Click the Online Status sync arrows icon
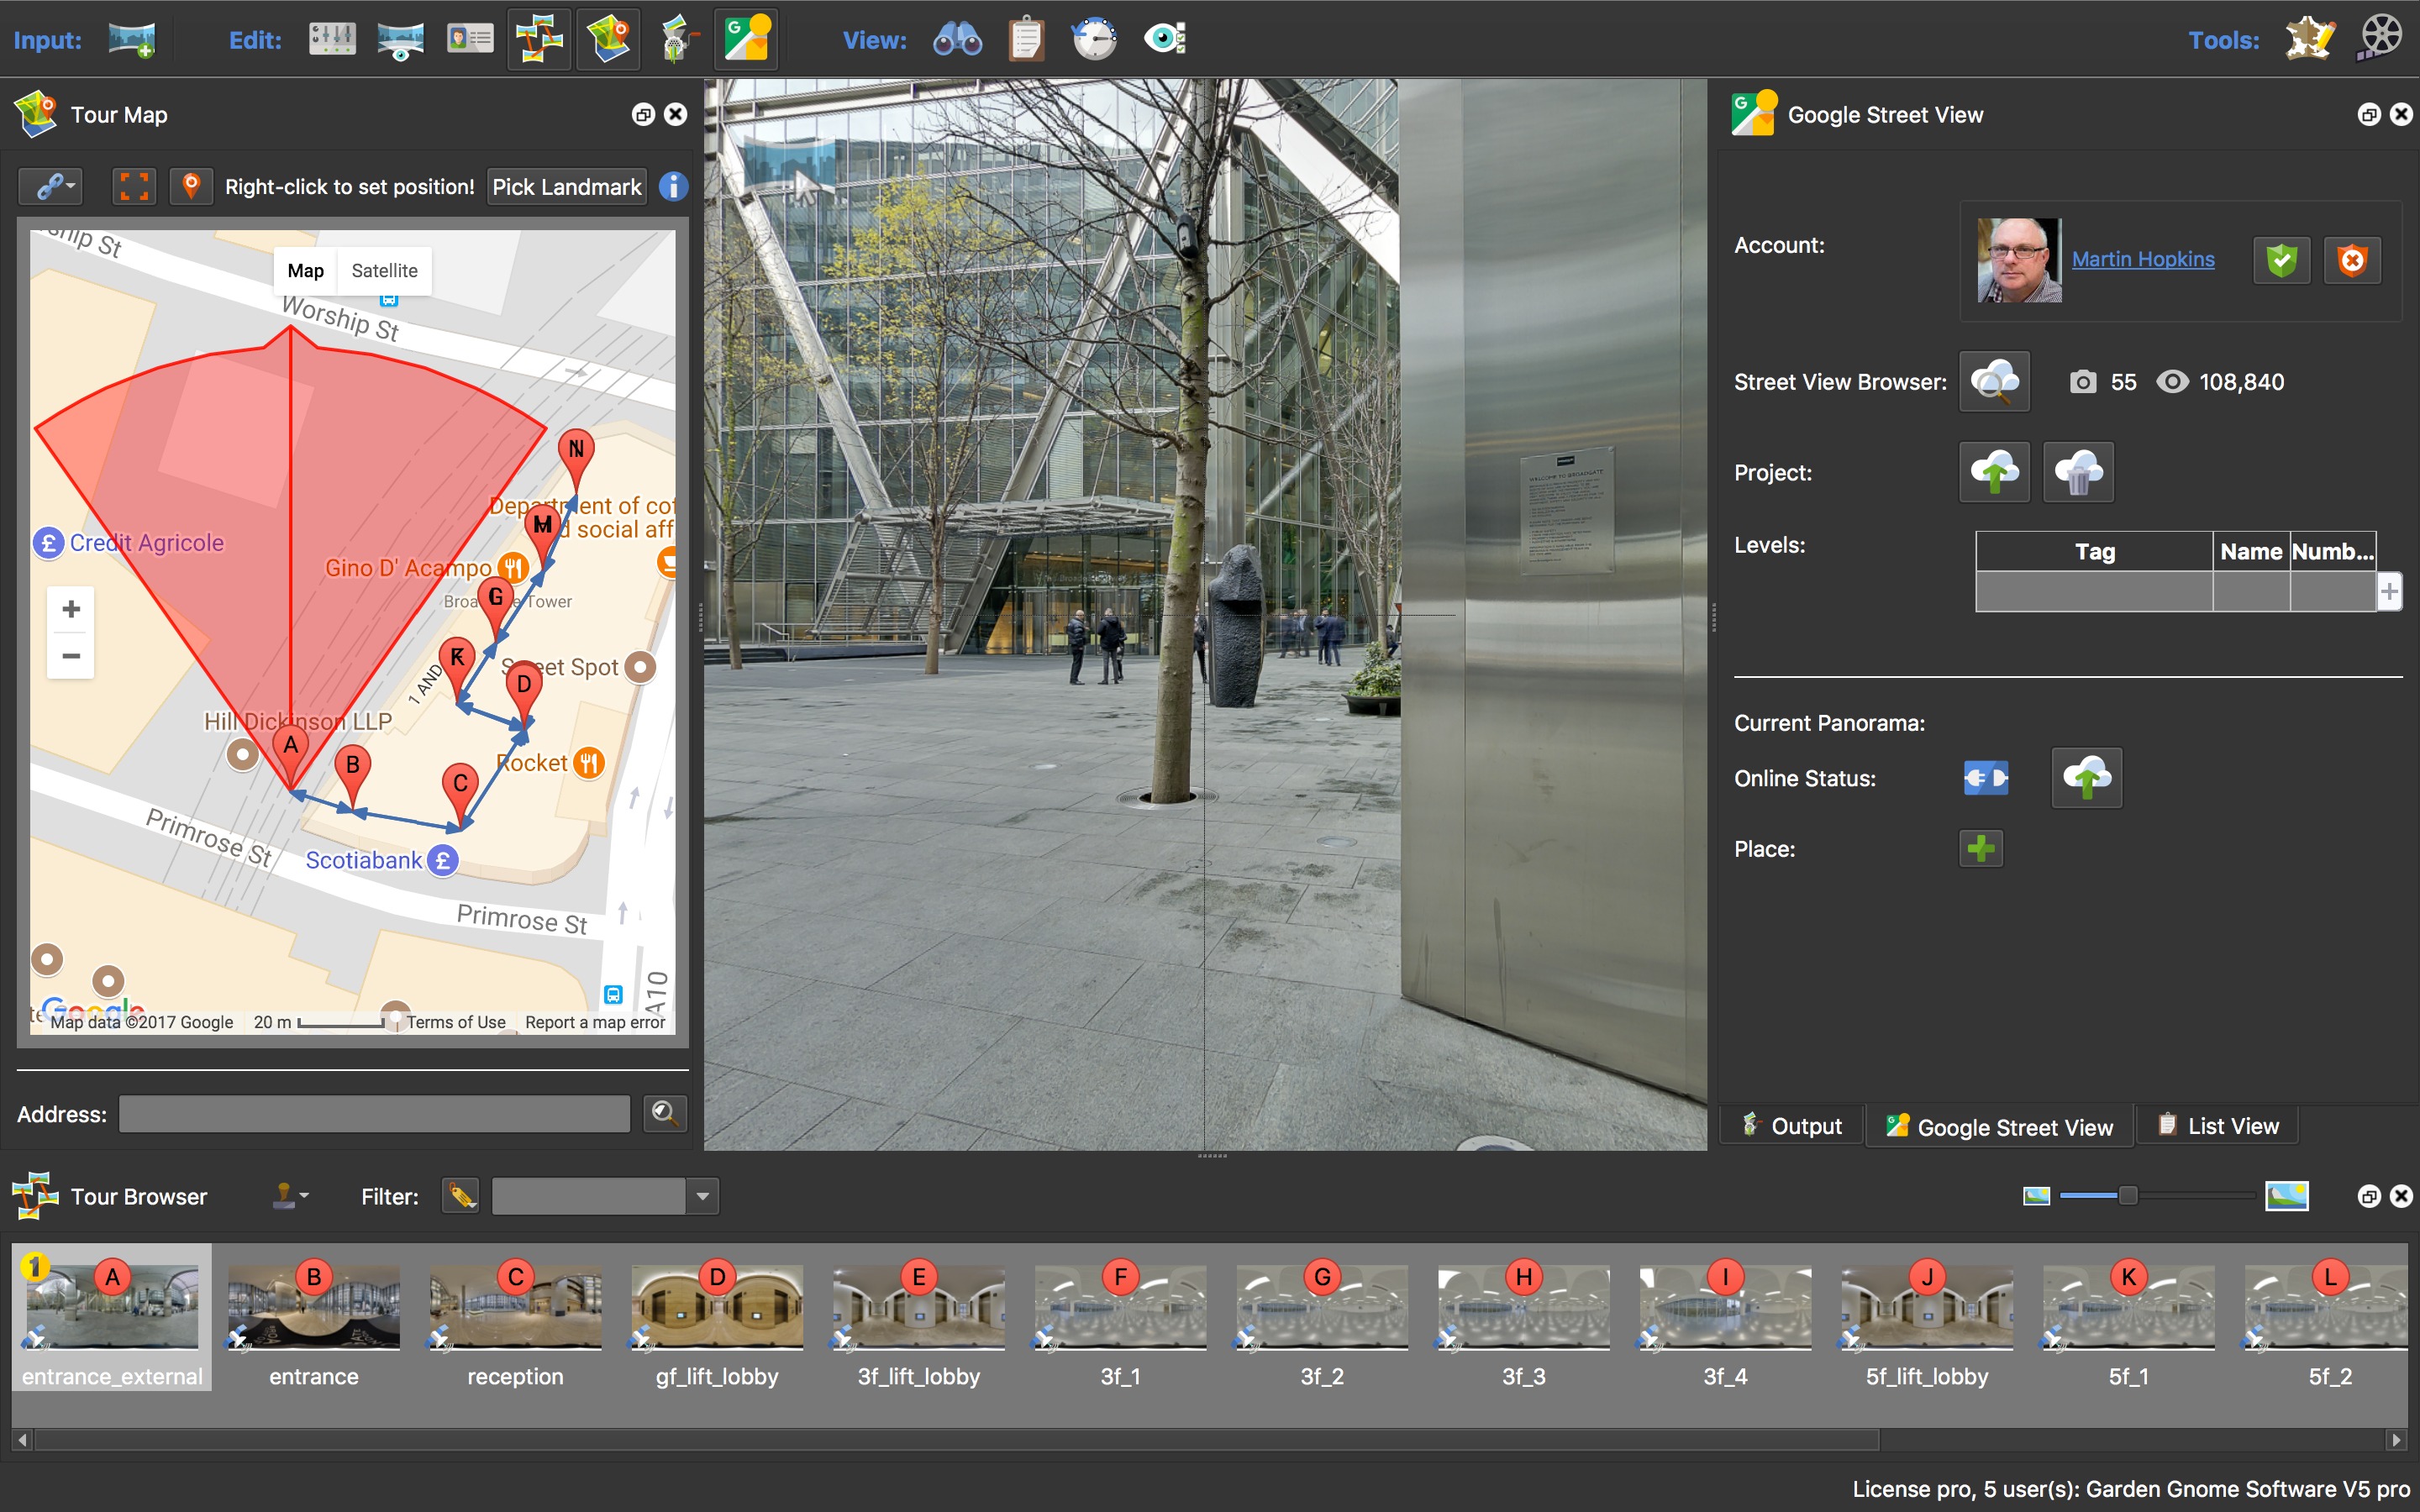The image size is (2420, 1512). (x=1985, y=779)
